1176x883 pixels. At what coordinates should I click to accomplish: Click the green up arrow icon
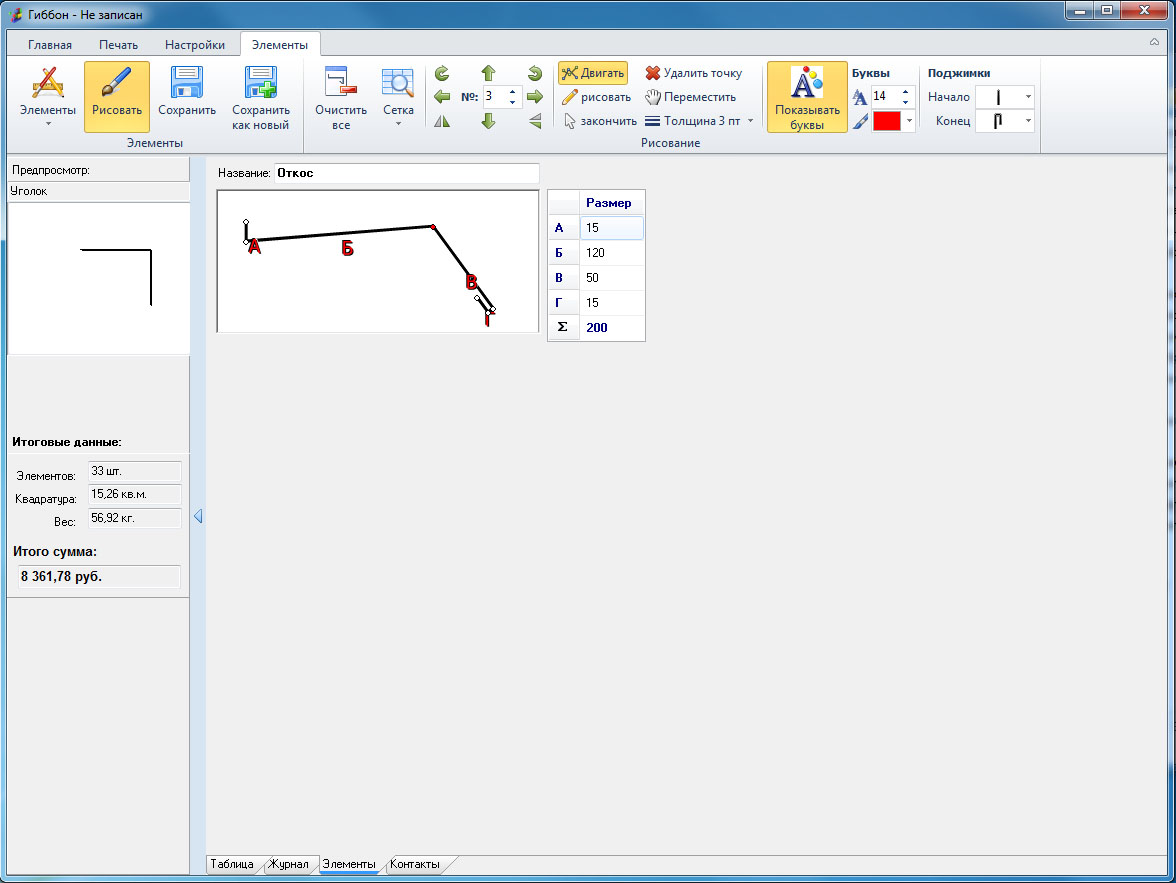(488, 73)
